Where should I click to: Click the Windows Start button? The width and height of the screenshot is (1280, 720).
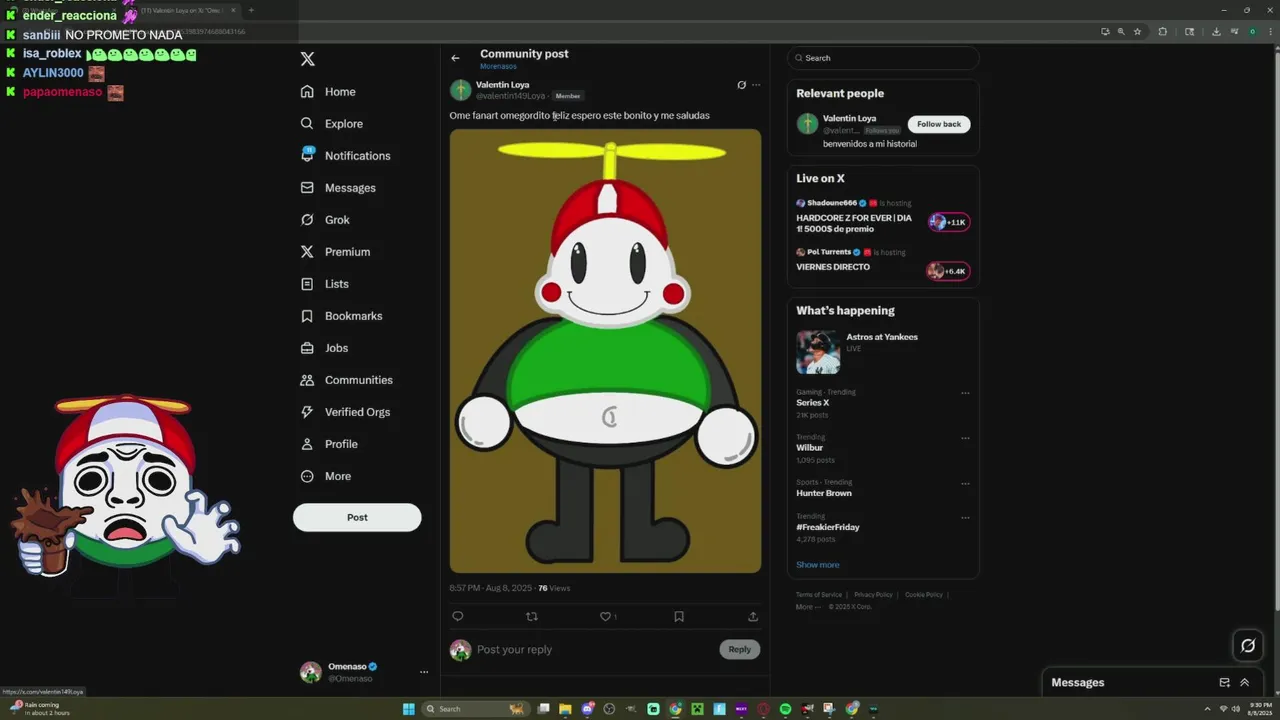(409, 709)
